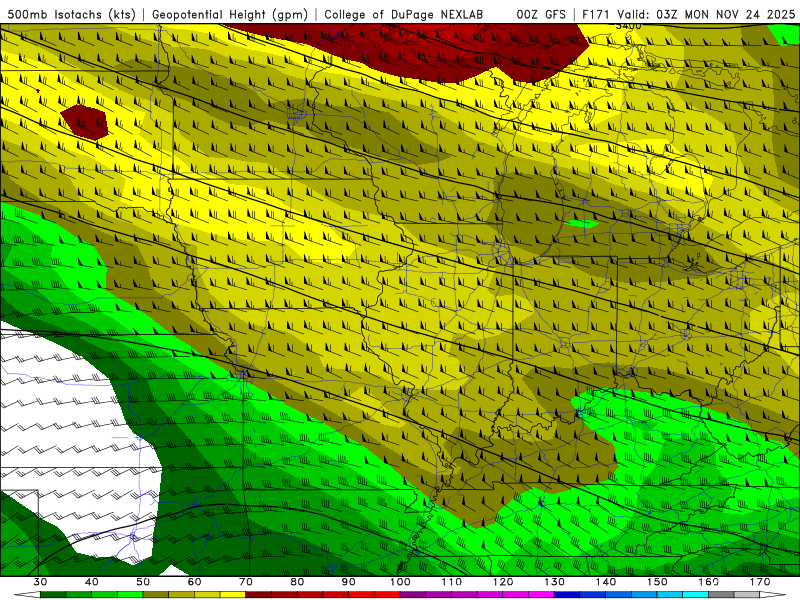Click the 120 label on the color scale
The height and width of the screenshot is (600, 800).
pyautogui.click(x=503, y=582)
